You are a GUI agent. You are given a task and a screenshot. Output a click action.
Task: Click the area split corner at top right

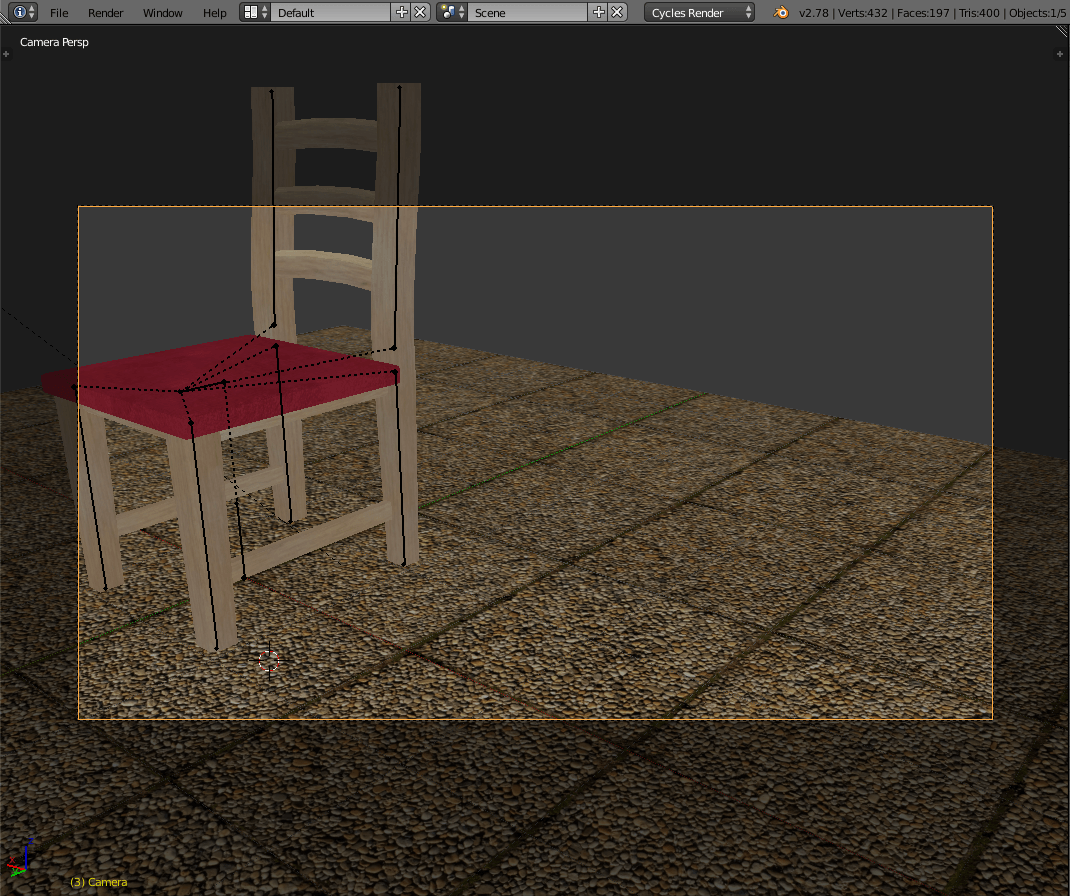click(x=1062, y=31)
